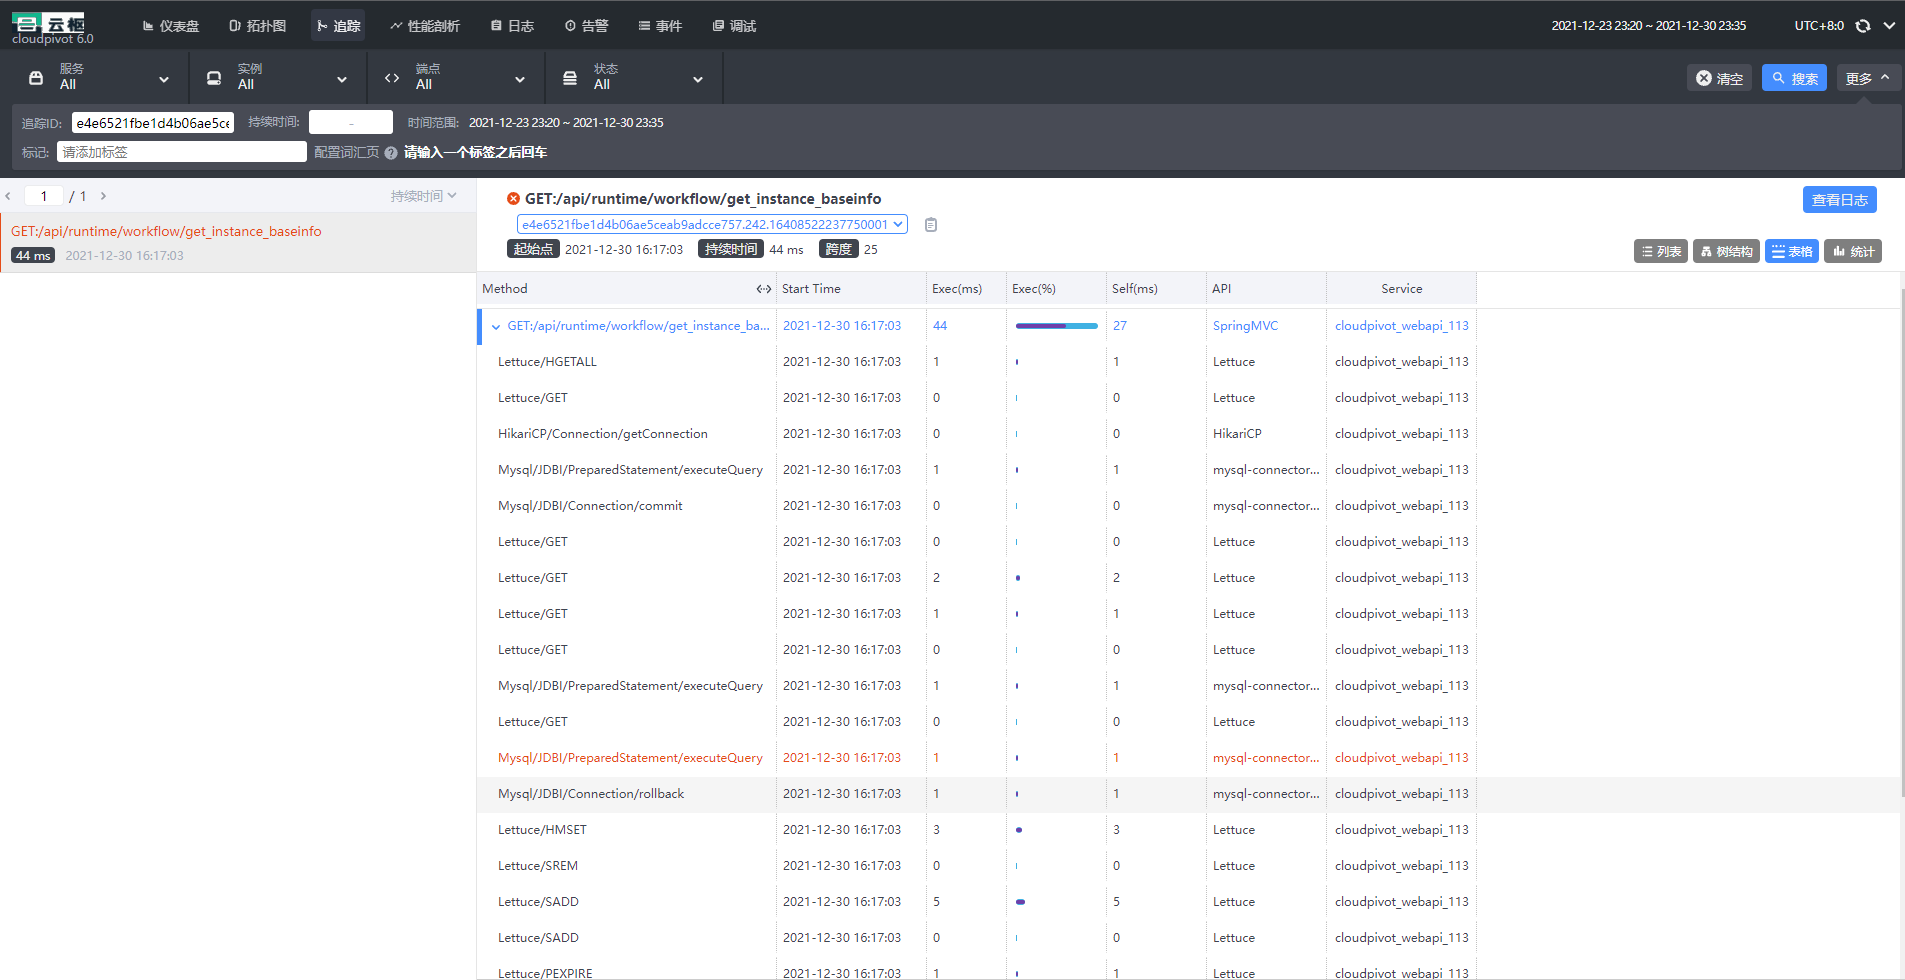Copy trace ID with clipboard icon

tap(931, 225)
